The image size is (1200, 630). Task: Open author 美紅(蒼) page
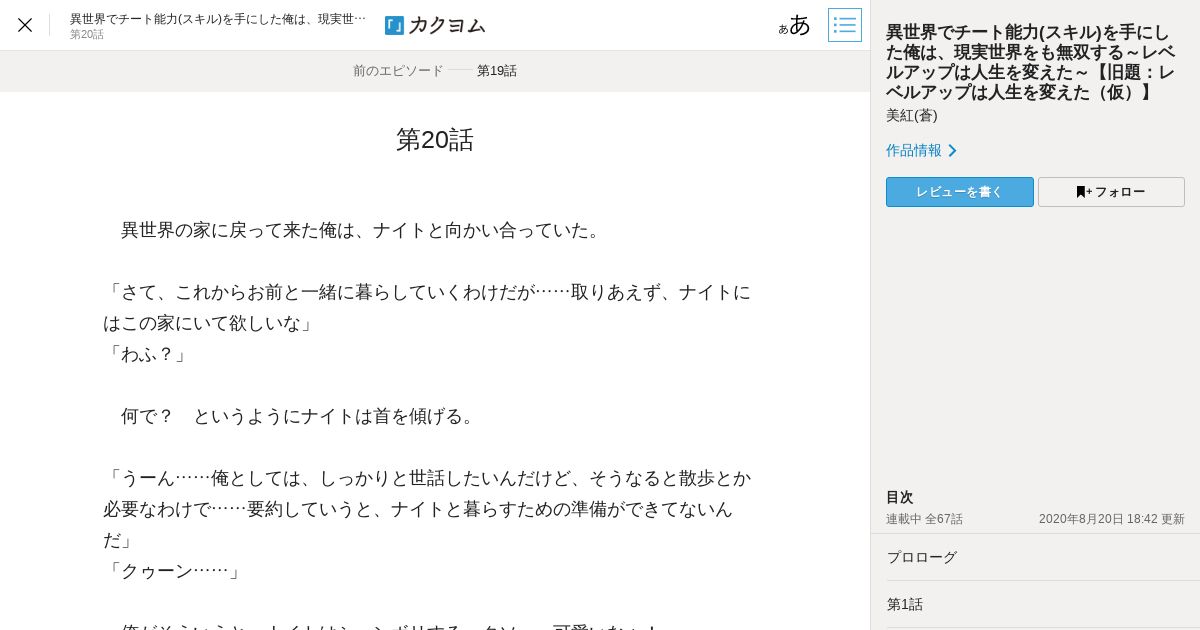912,115
